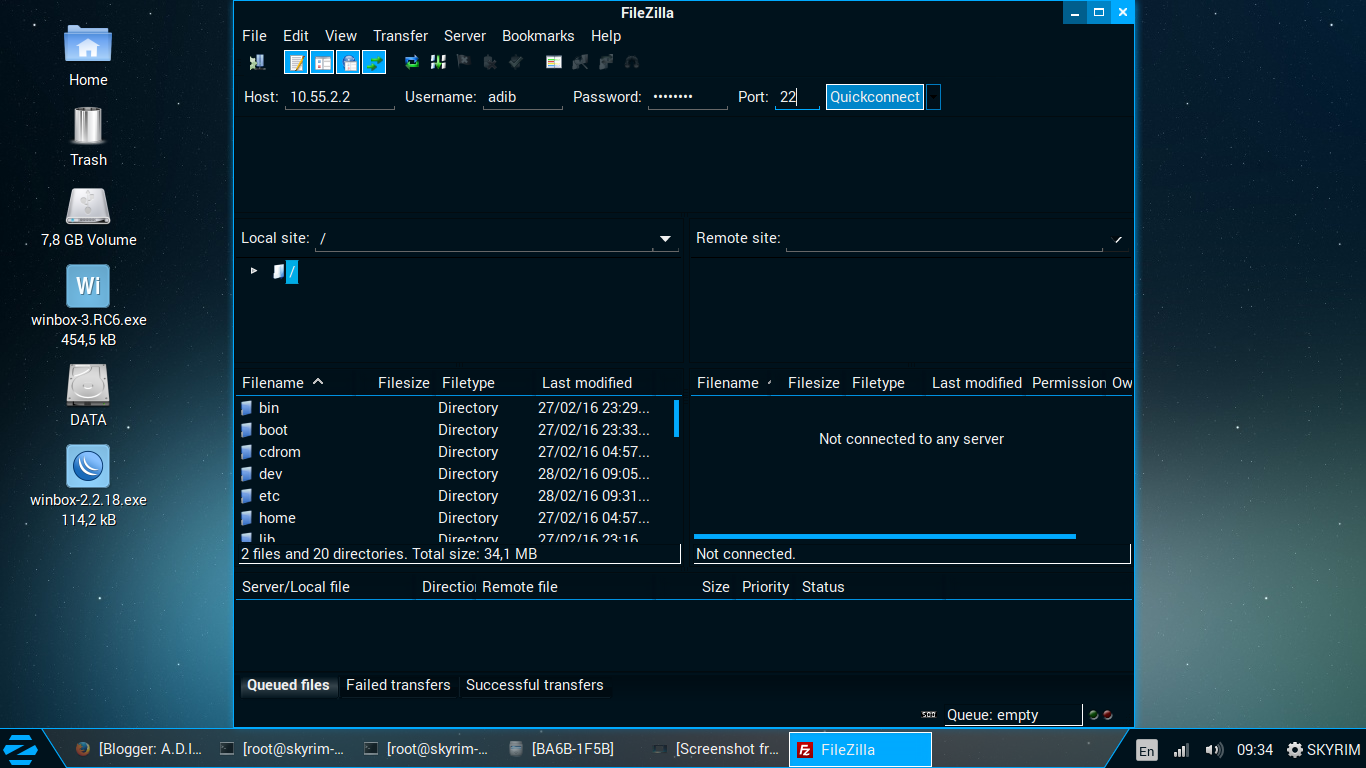1366x768 pixels.
Task: Open the Site Manager toolbar icon
Action: coord(257,62)
